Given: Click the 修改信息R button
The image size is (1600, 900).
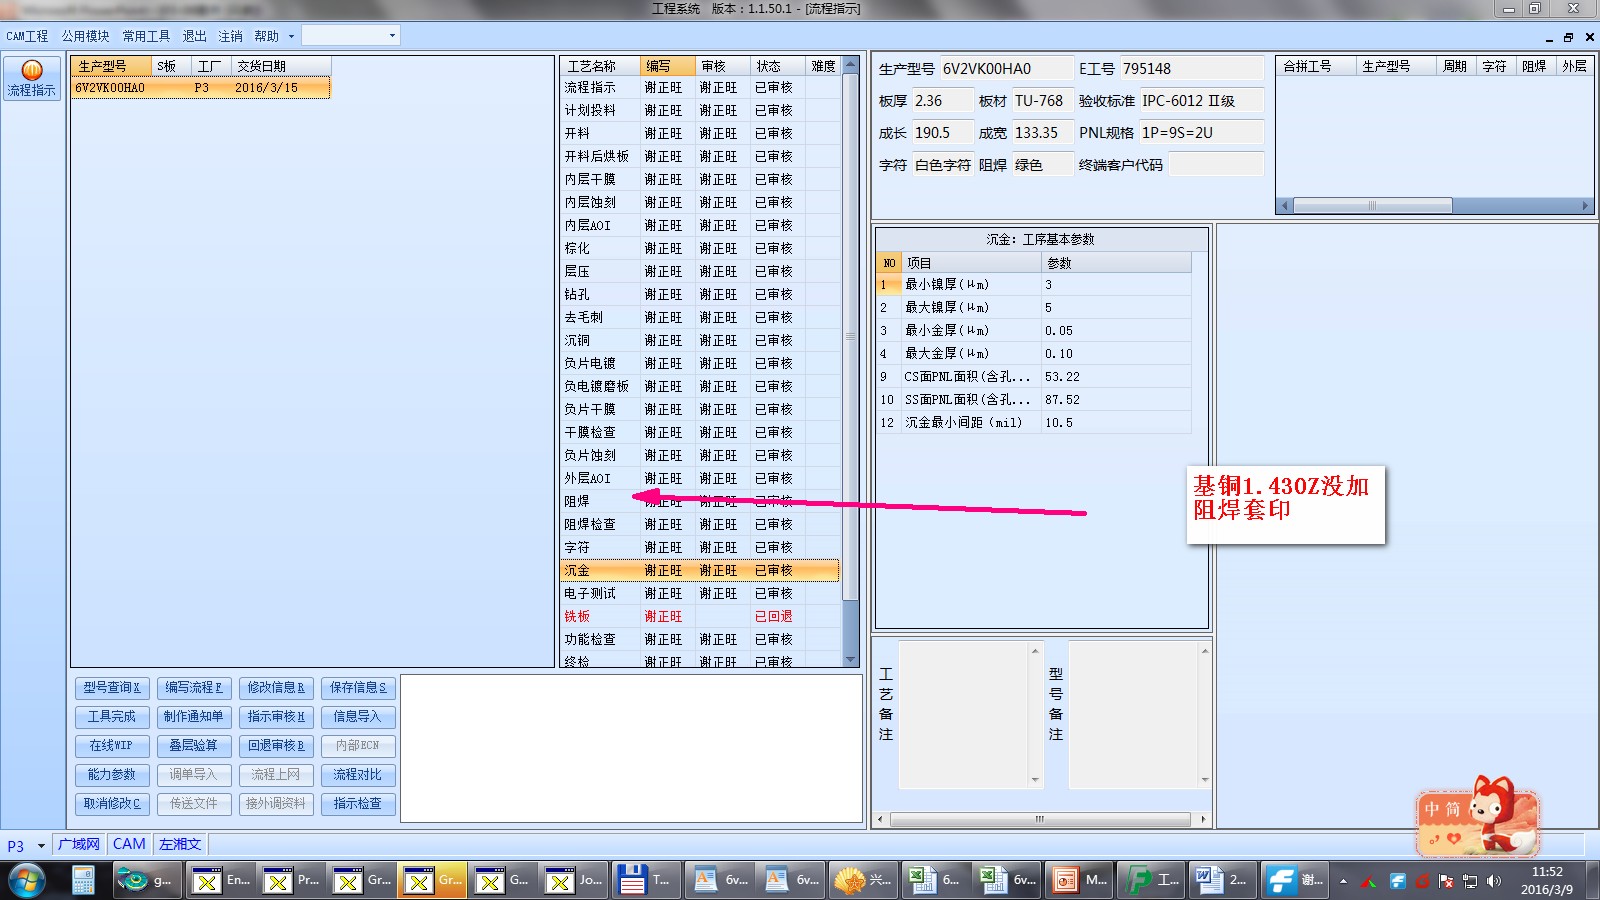Looking at the screenshot, I should (276, 688).
